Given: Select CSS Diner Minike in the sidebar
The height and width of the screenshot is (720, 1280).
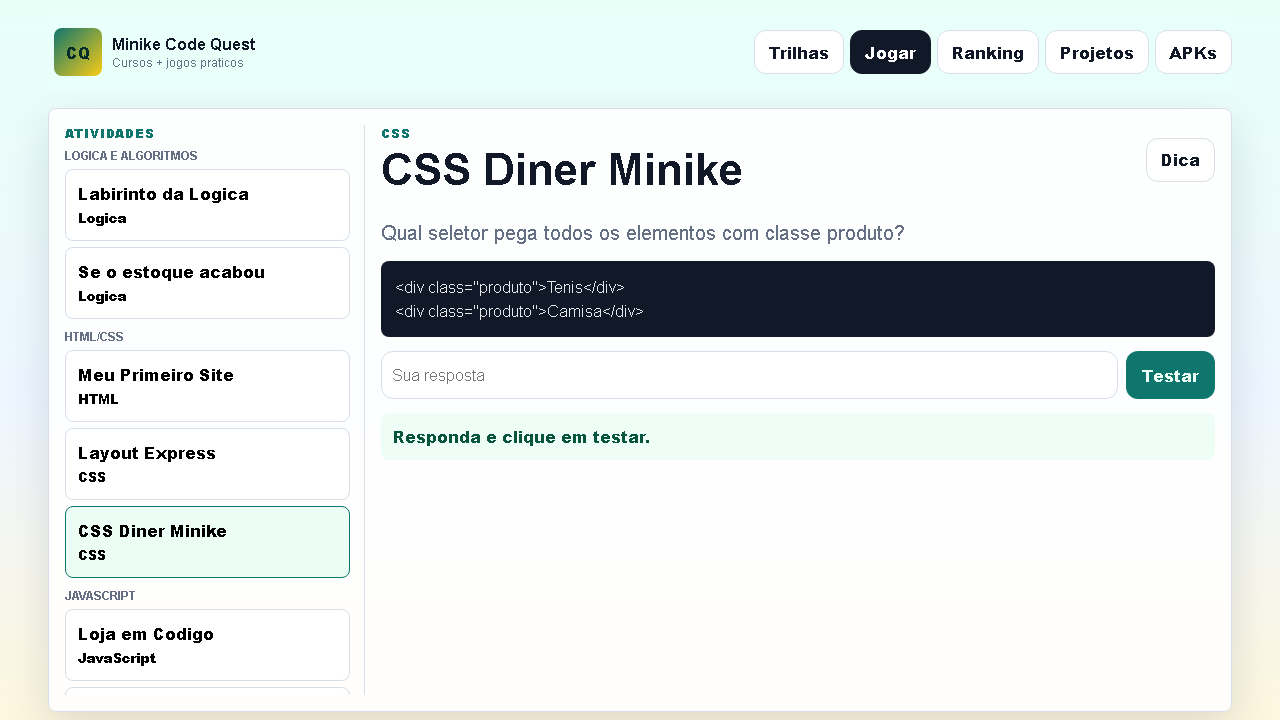Looking at the screenshot, I should 207,542.
